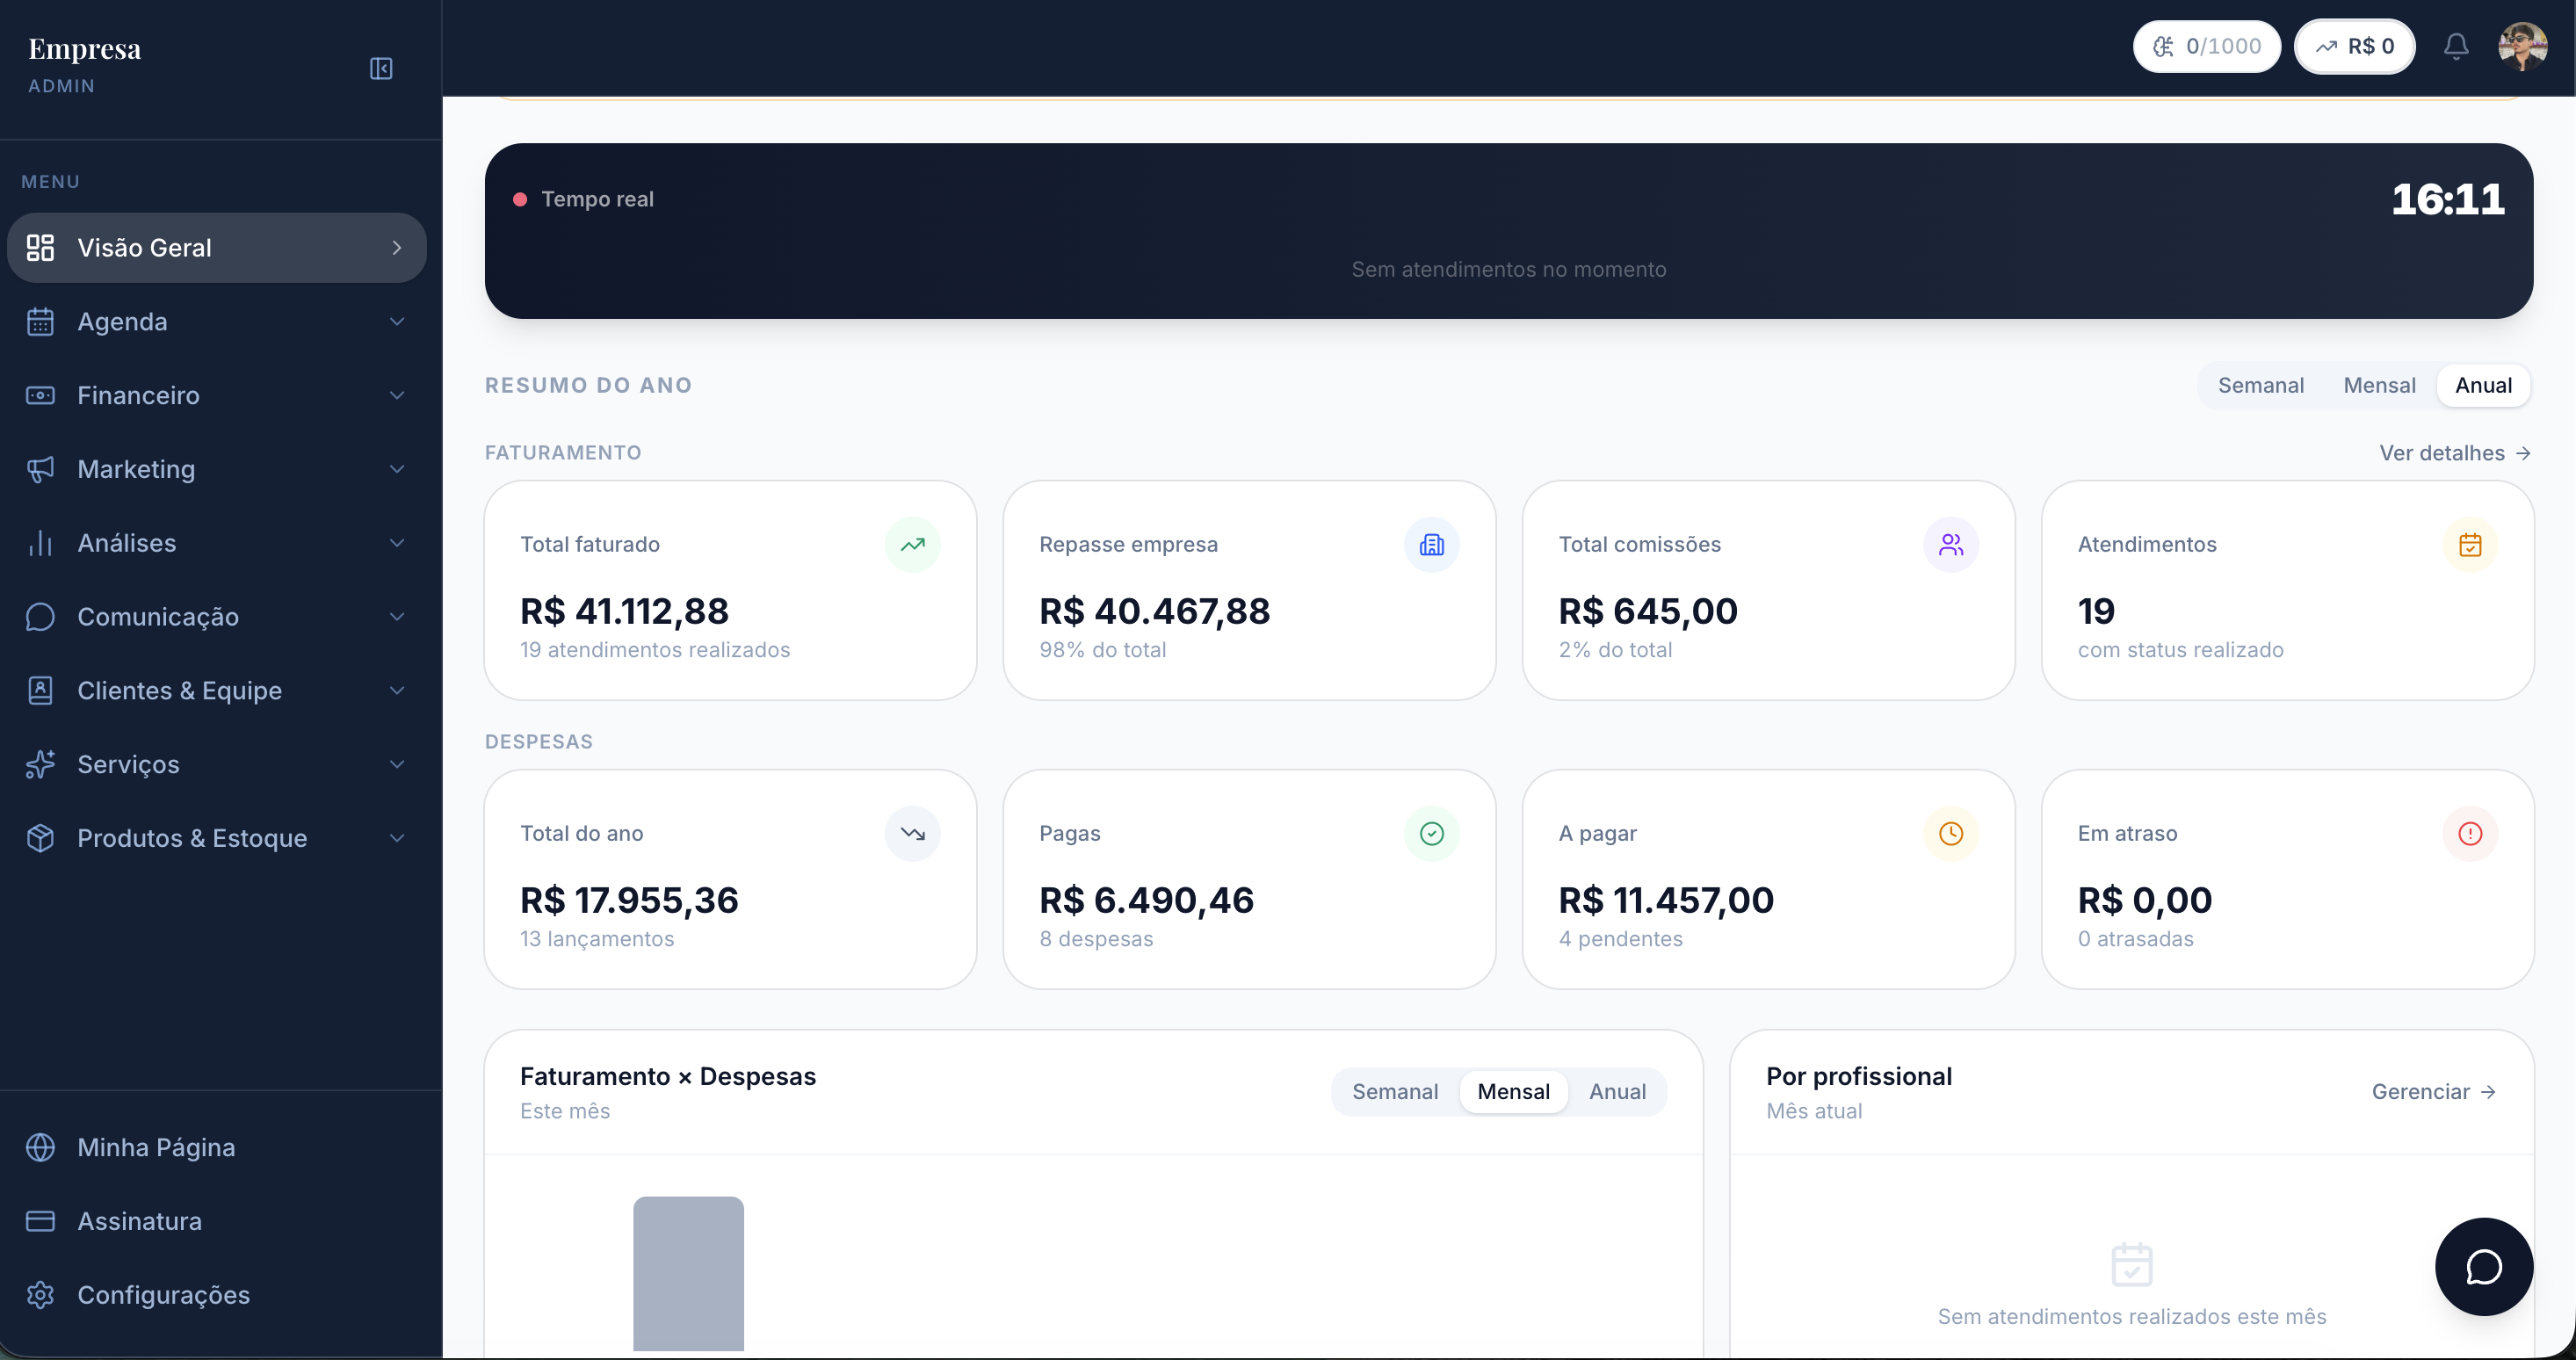
Task: Click the Agenda calendar icon
Action: (40, 321)
